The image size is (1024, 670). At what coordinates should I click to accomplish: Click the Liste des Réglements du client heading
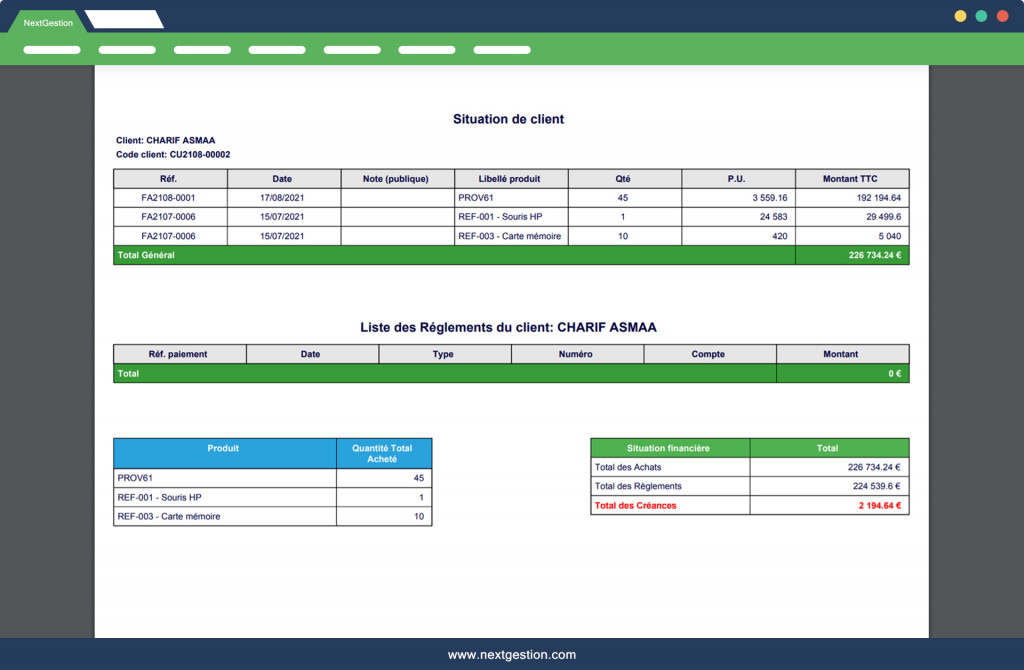(x=508, y=327)
